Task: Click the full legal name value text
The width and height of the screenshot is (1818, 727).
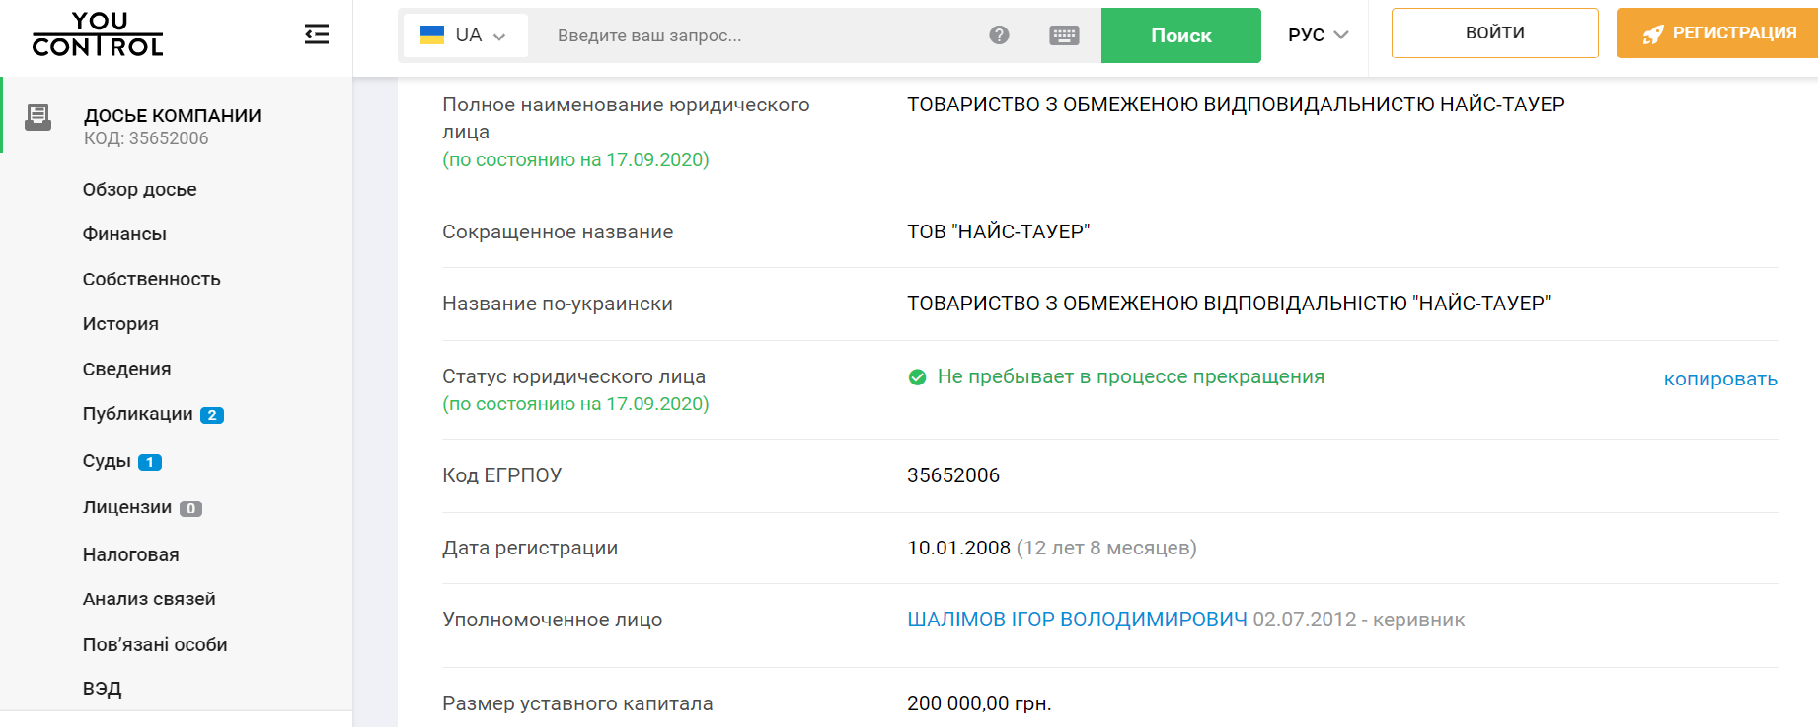Action: pos(1236,104)
